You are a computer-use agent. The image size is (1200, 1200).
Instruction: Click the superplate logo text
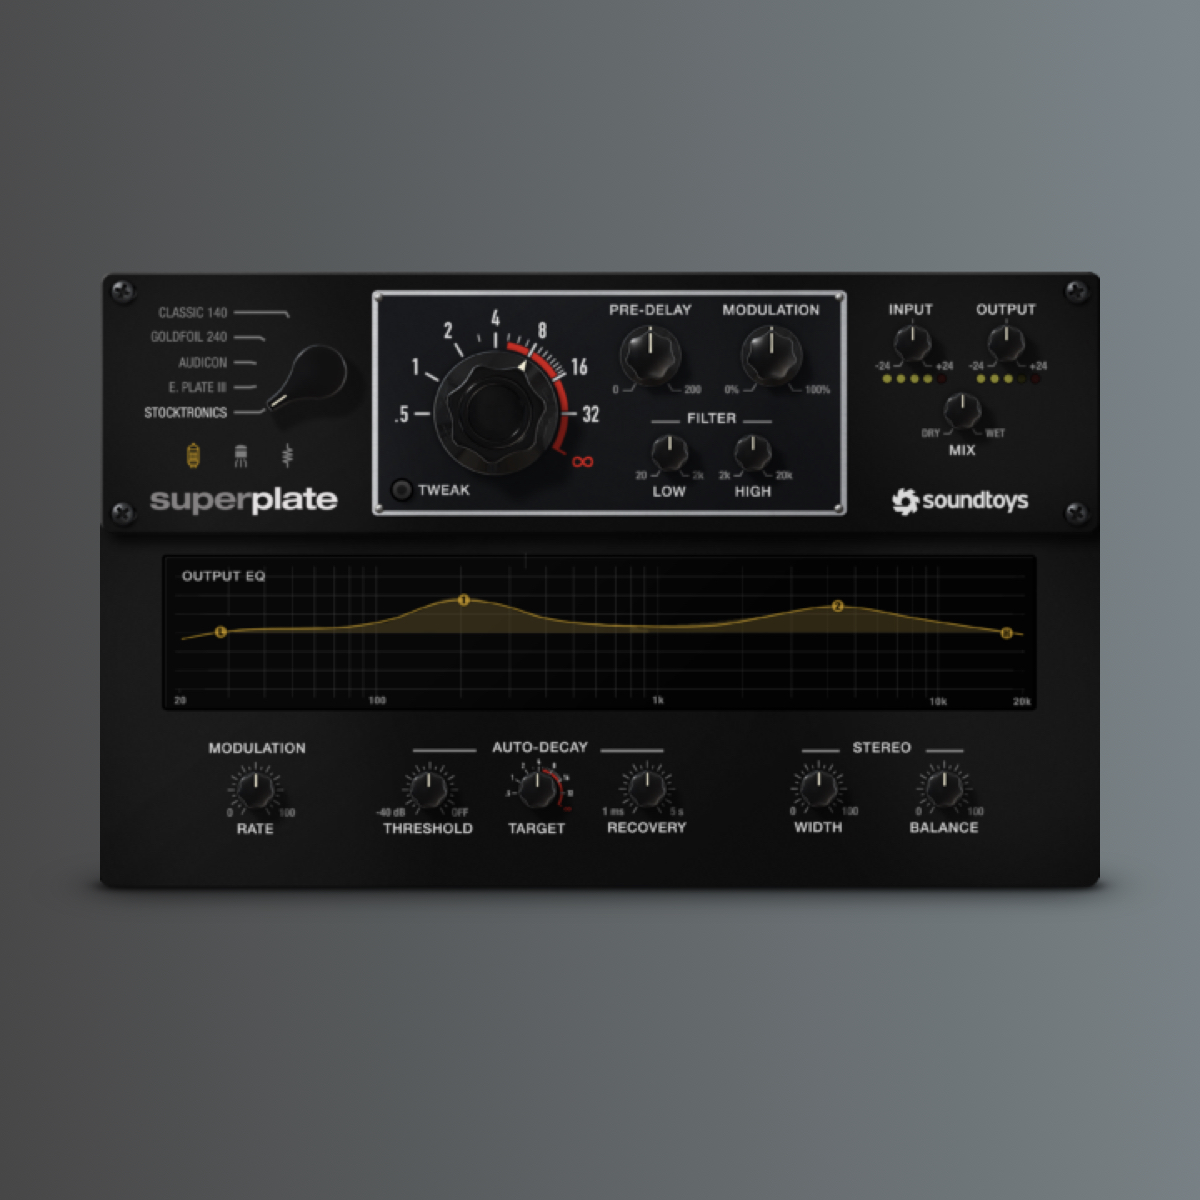243,498
